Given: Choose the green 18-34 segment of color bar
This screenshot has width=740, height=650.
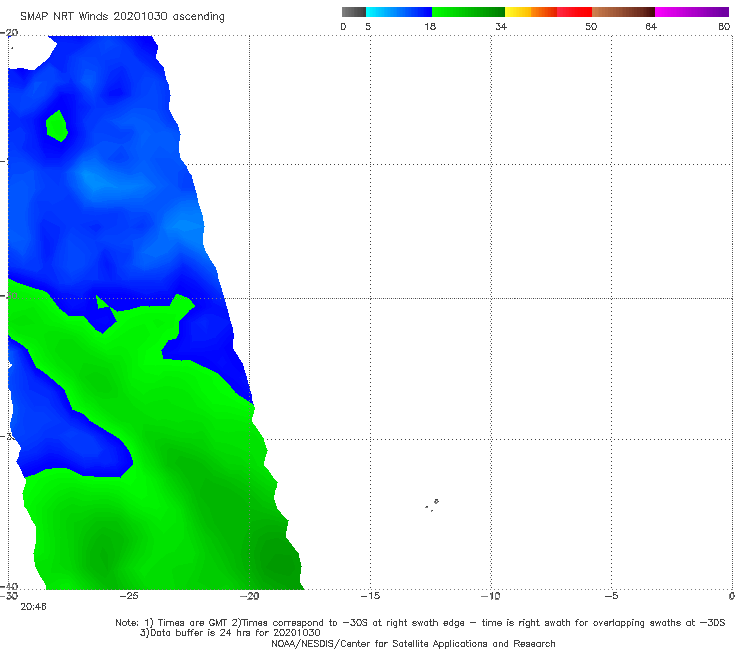Looking at the screenshot, I should click(468, 12).
